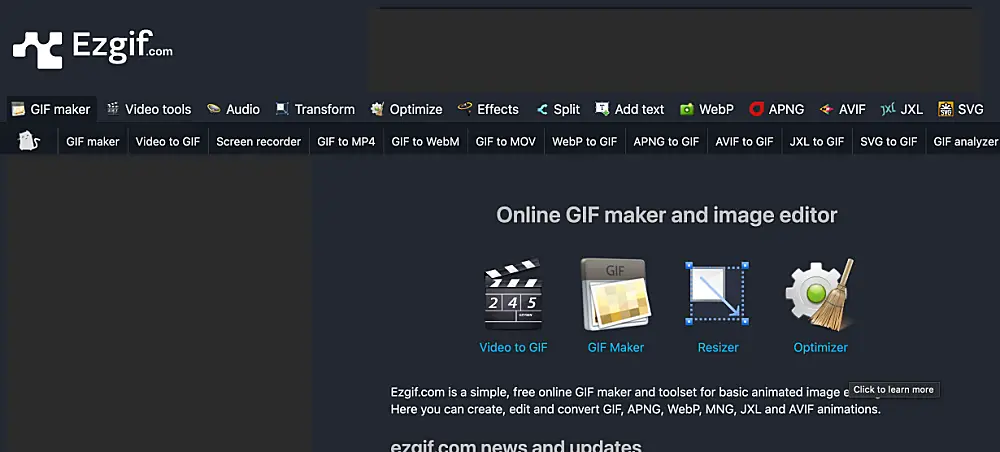This screenshot has width=1000, height=452.
Task: Switch to the Transform tab
Action: (x=325, y=110)
